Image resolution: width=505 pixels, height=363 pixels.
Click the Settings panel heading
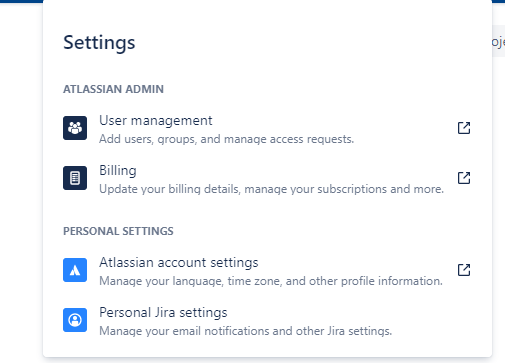[99, 43]
